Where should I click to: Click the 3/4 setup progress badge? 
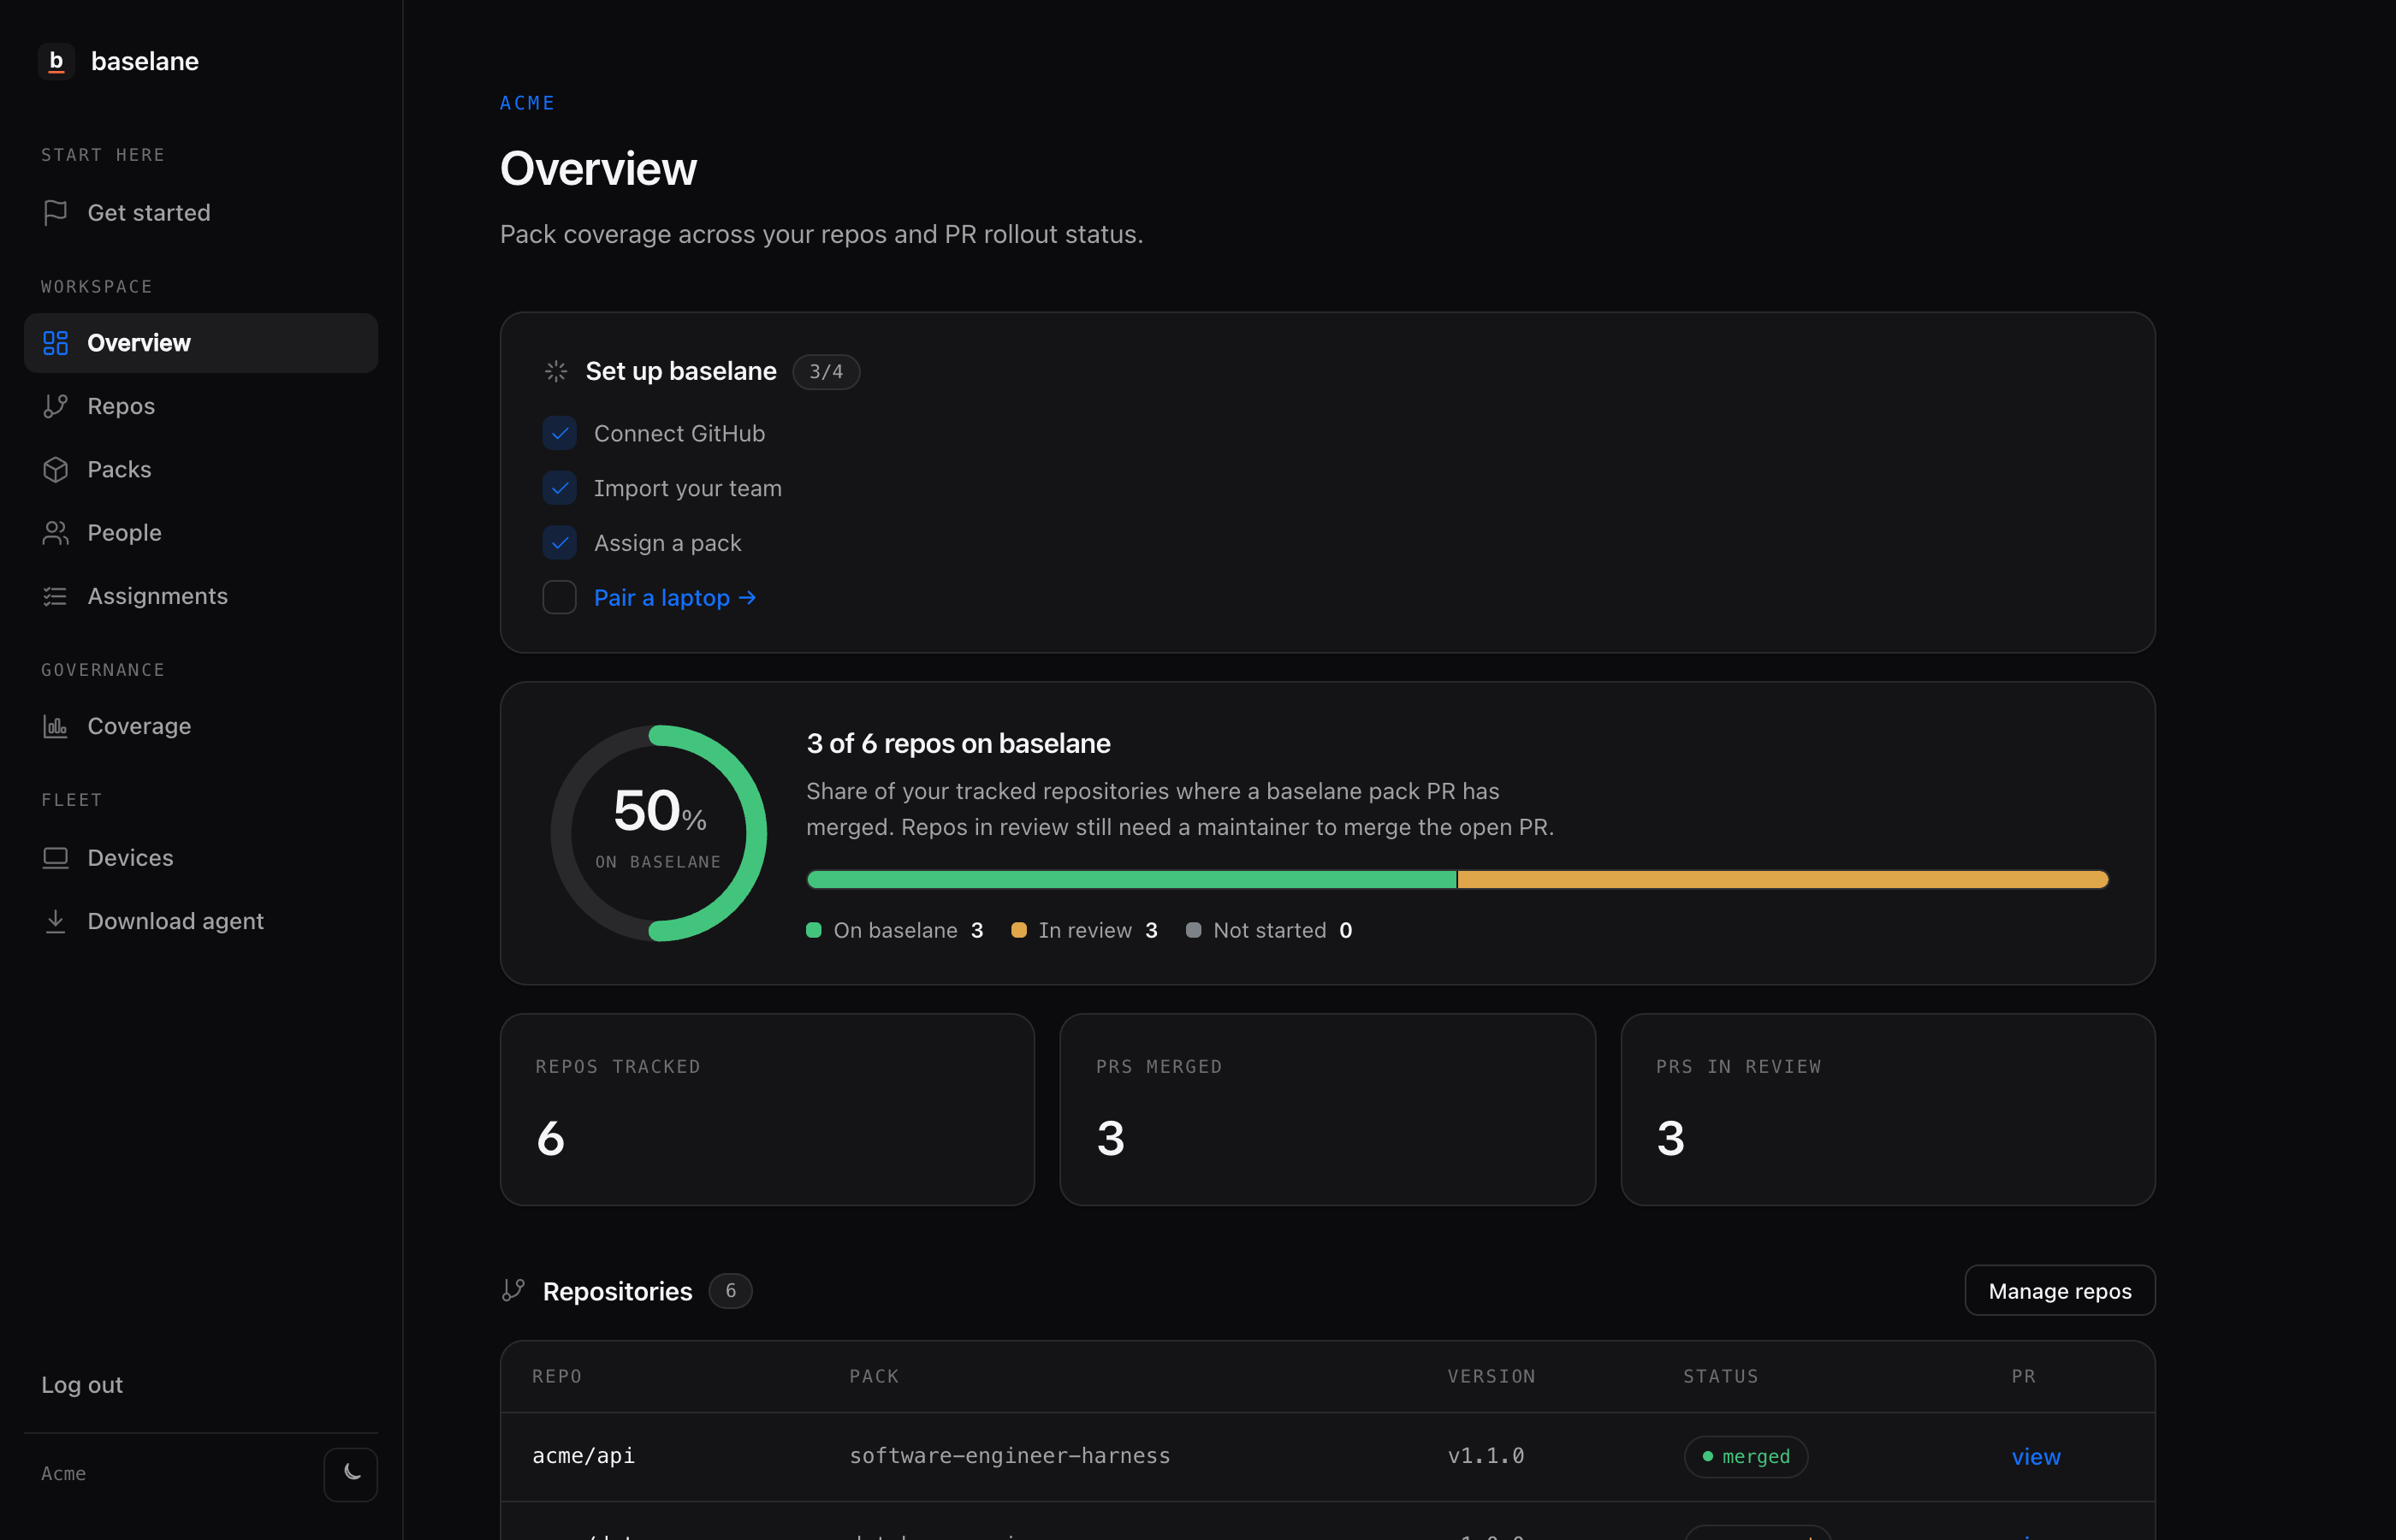click(826, 371)
